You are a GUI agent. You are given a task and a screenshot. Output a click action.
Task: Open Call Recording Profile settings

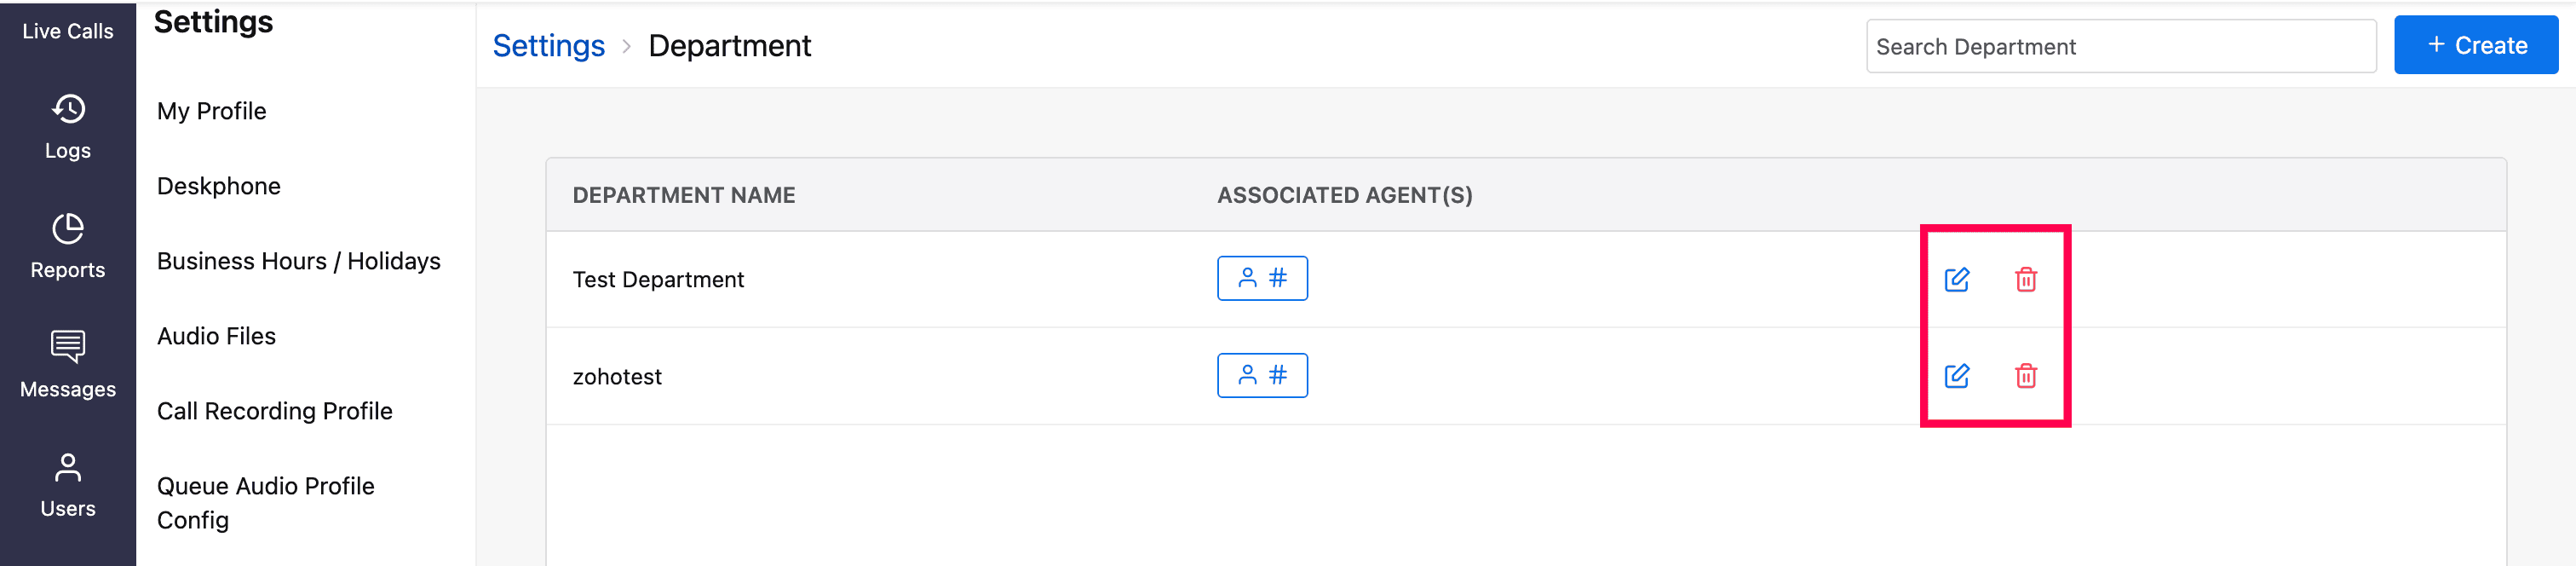coord(274,411)
